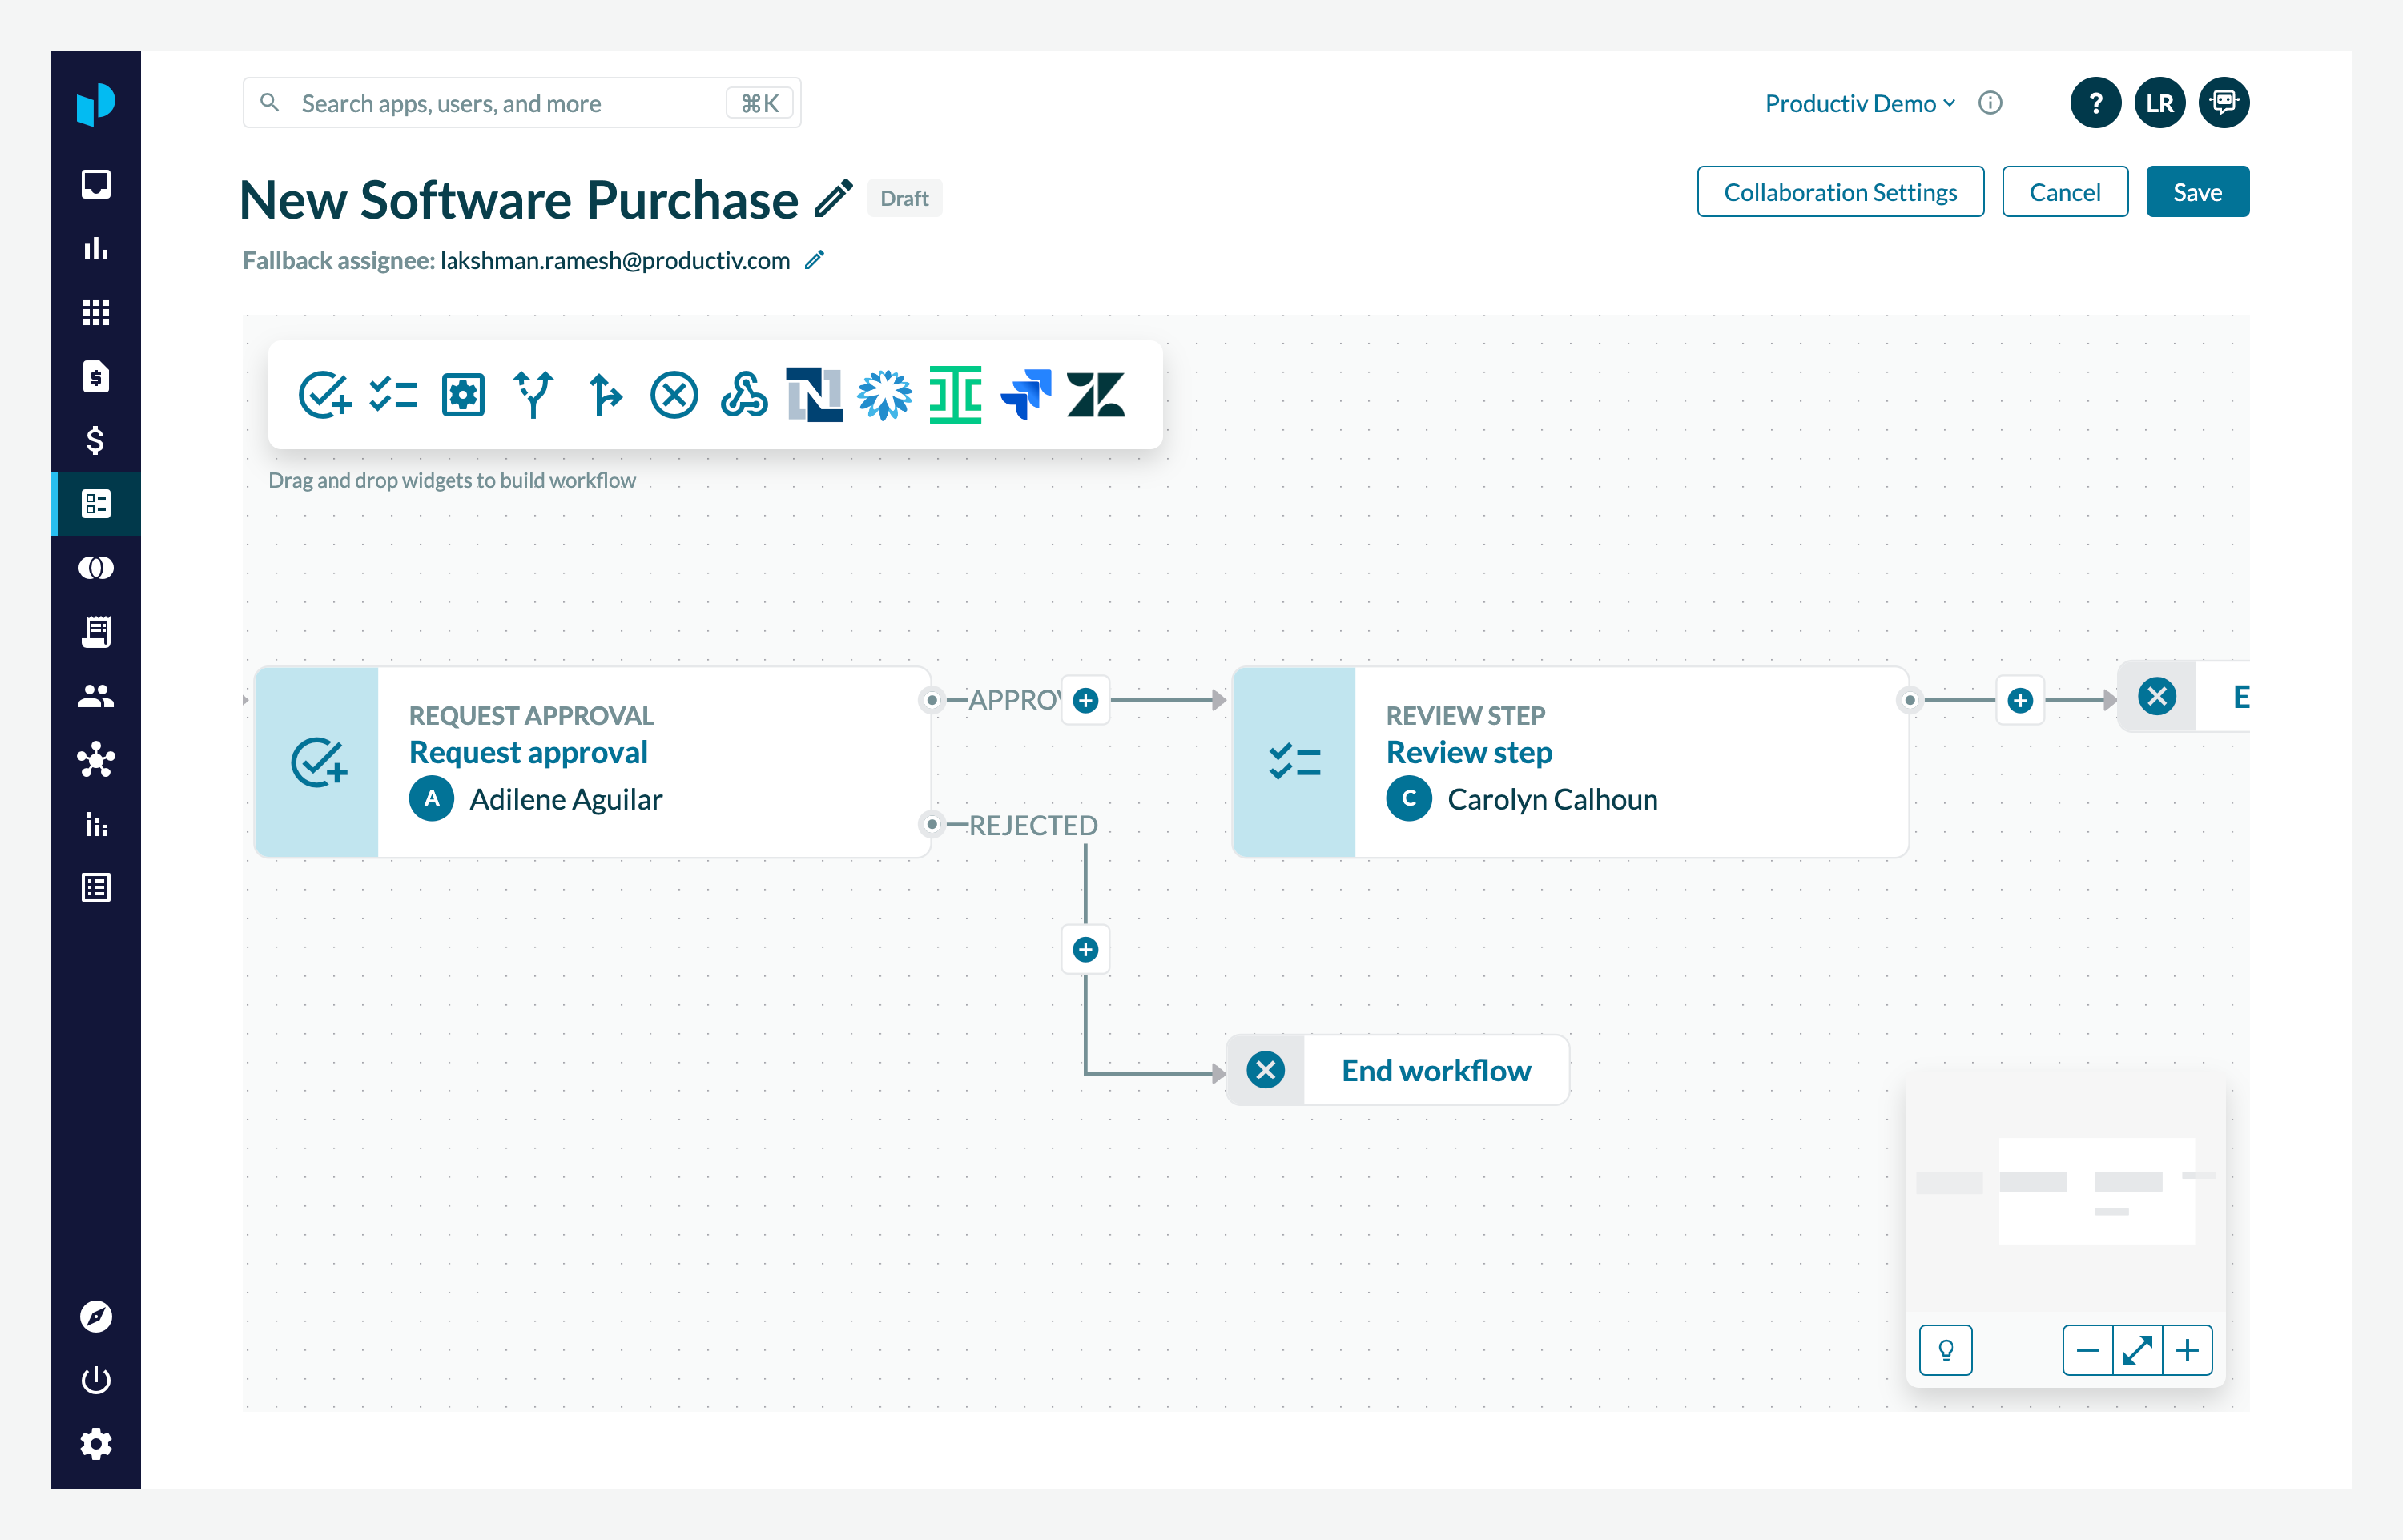2403x1540 pixels.
Task: Edit the workflow title with pencil icon
Action: click(x=833, y=198)
